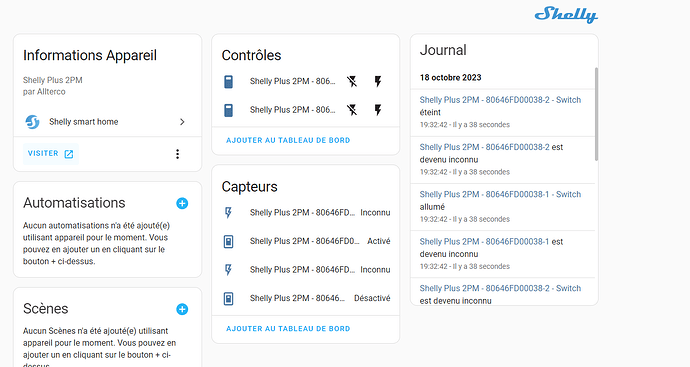Click AJOUTER AU TABLEAU DE BORD under Capteurs
This screenshot has width=690, height=367.
pos(288,329)
